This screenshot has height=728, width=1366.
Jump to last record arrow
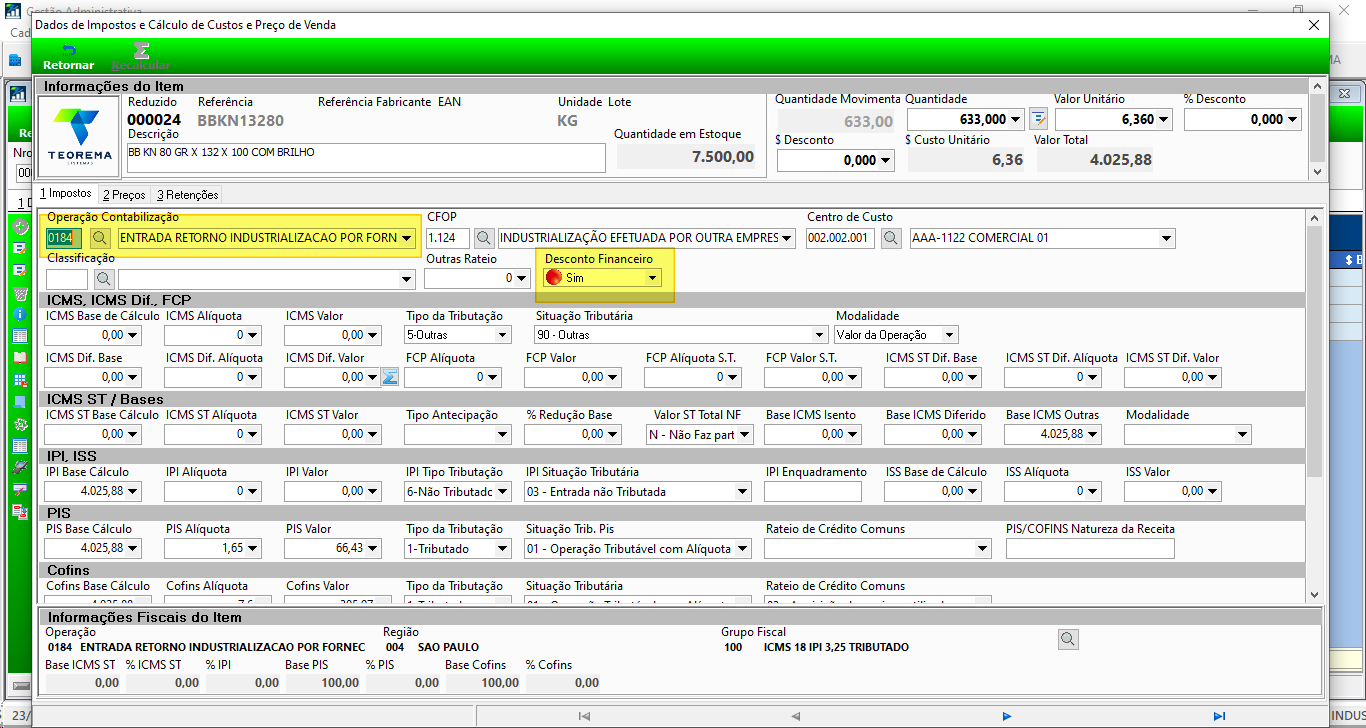[x=1219, y=716]
